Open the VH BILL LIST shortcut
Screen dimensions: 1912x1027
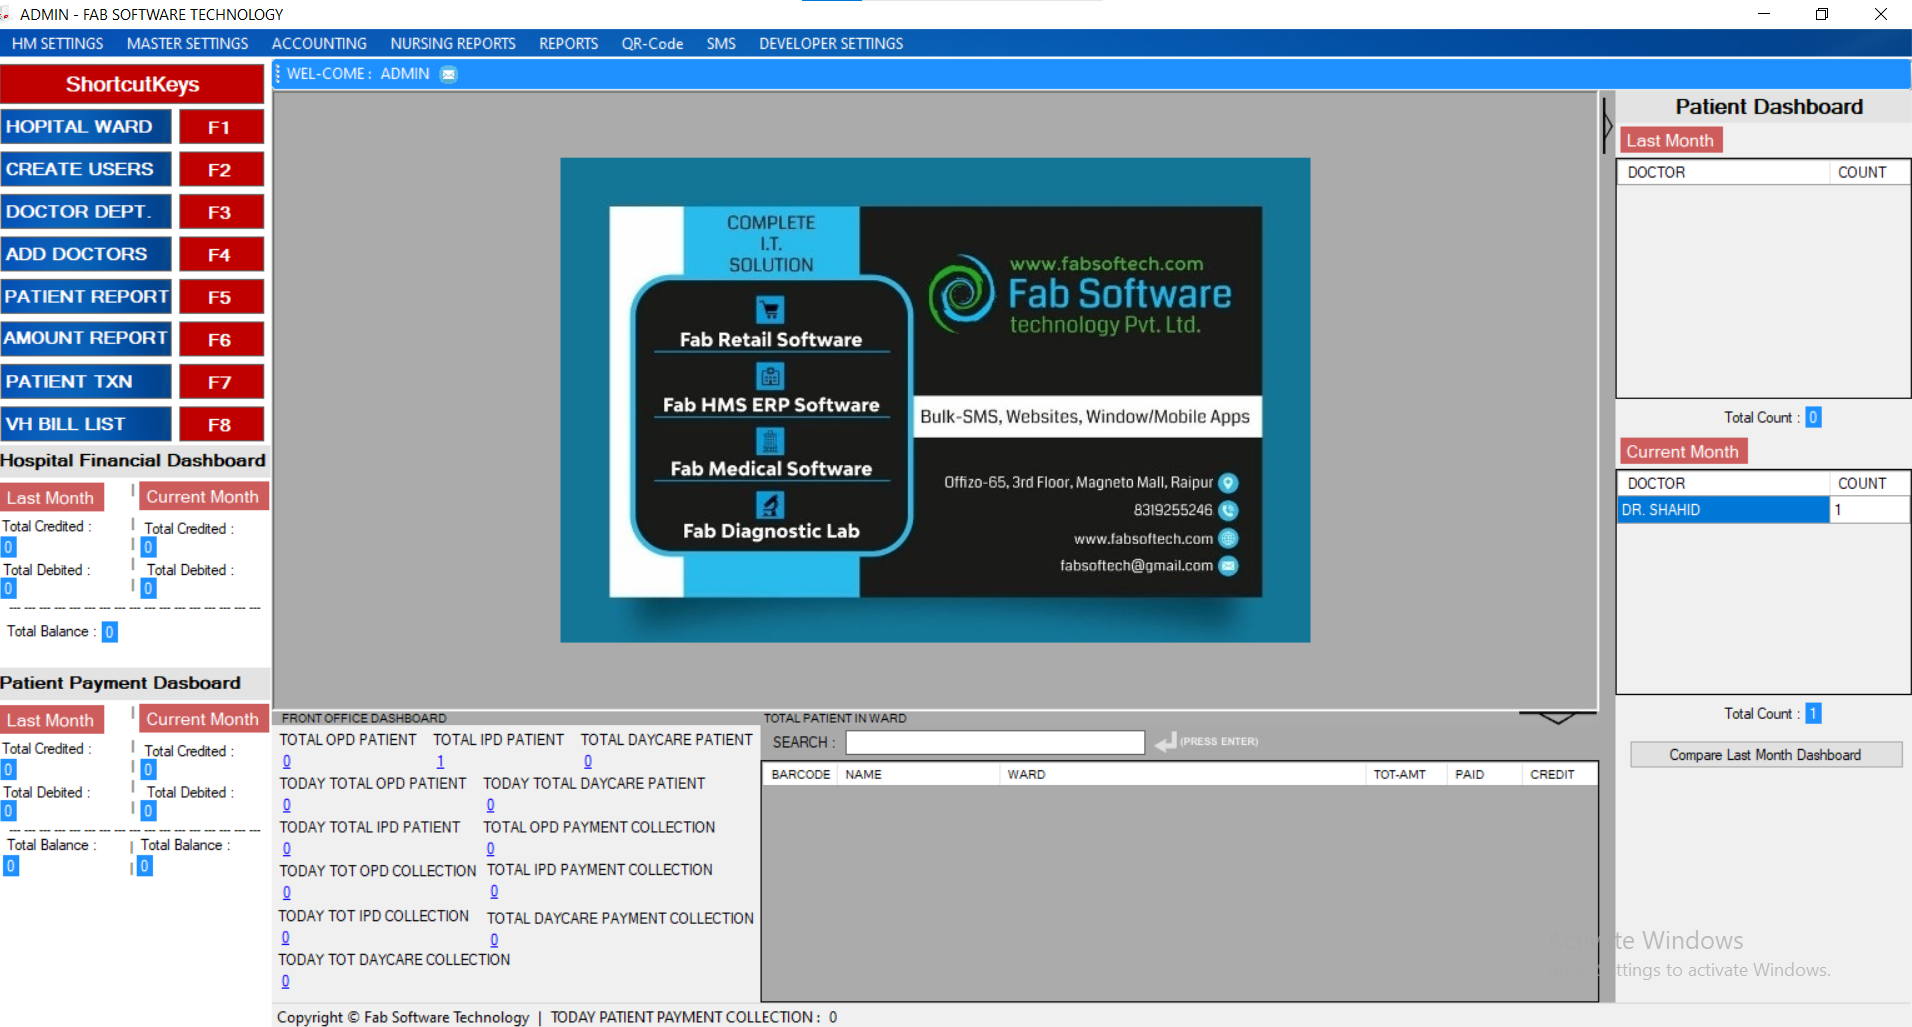tap(86, 424)
